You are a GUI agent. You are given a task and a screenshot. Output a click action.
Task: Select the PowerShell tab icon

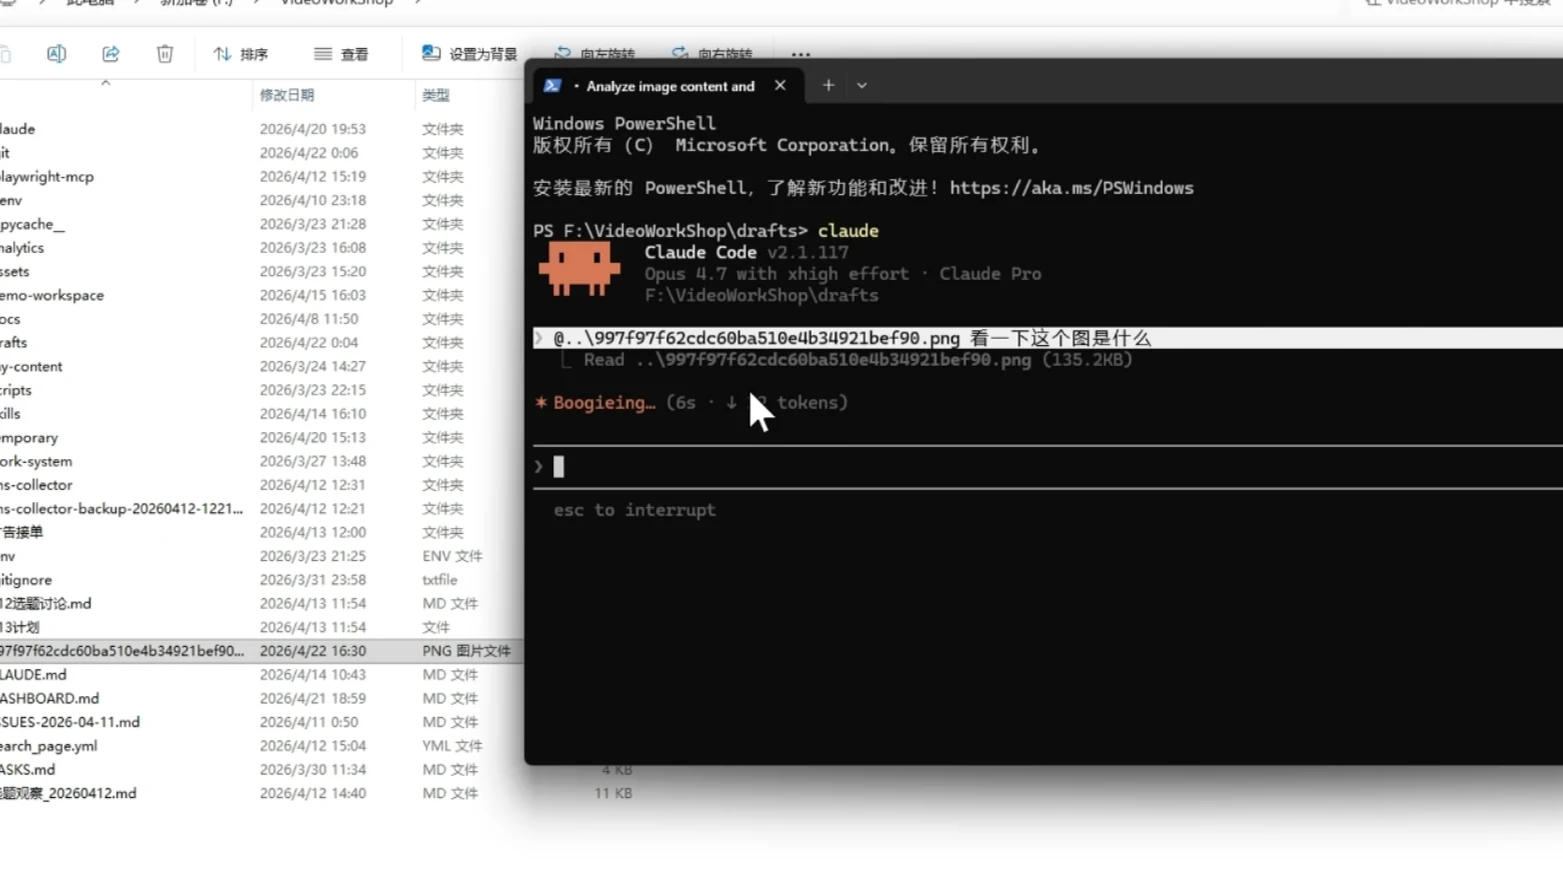click(x=552, y=86)
